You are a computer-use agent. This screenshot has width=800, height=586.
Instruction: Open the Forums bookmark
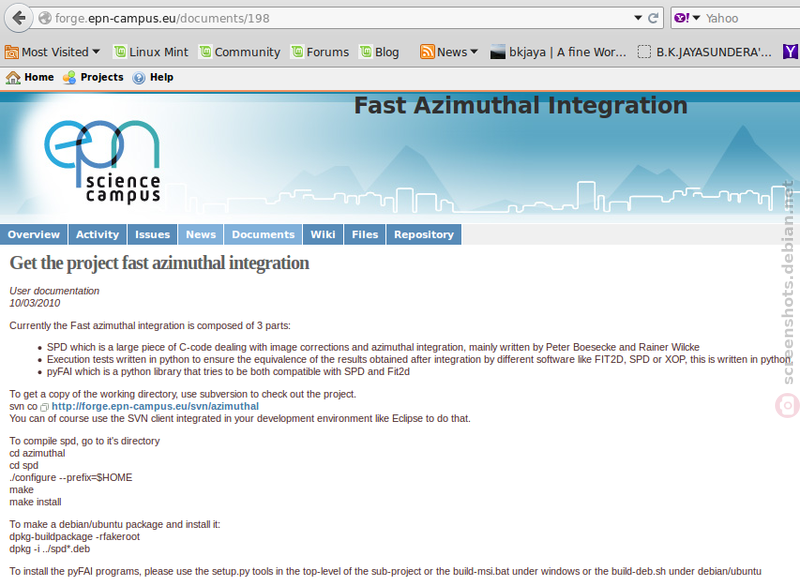(320, 52)
